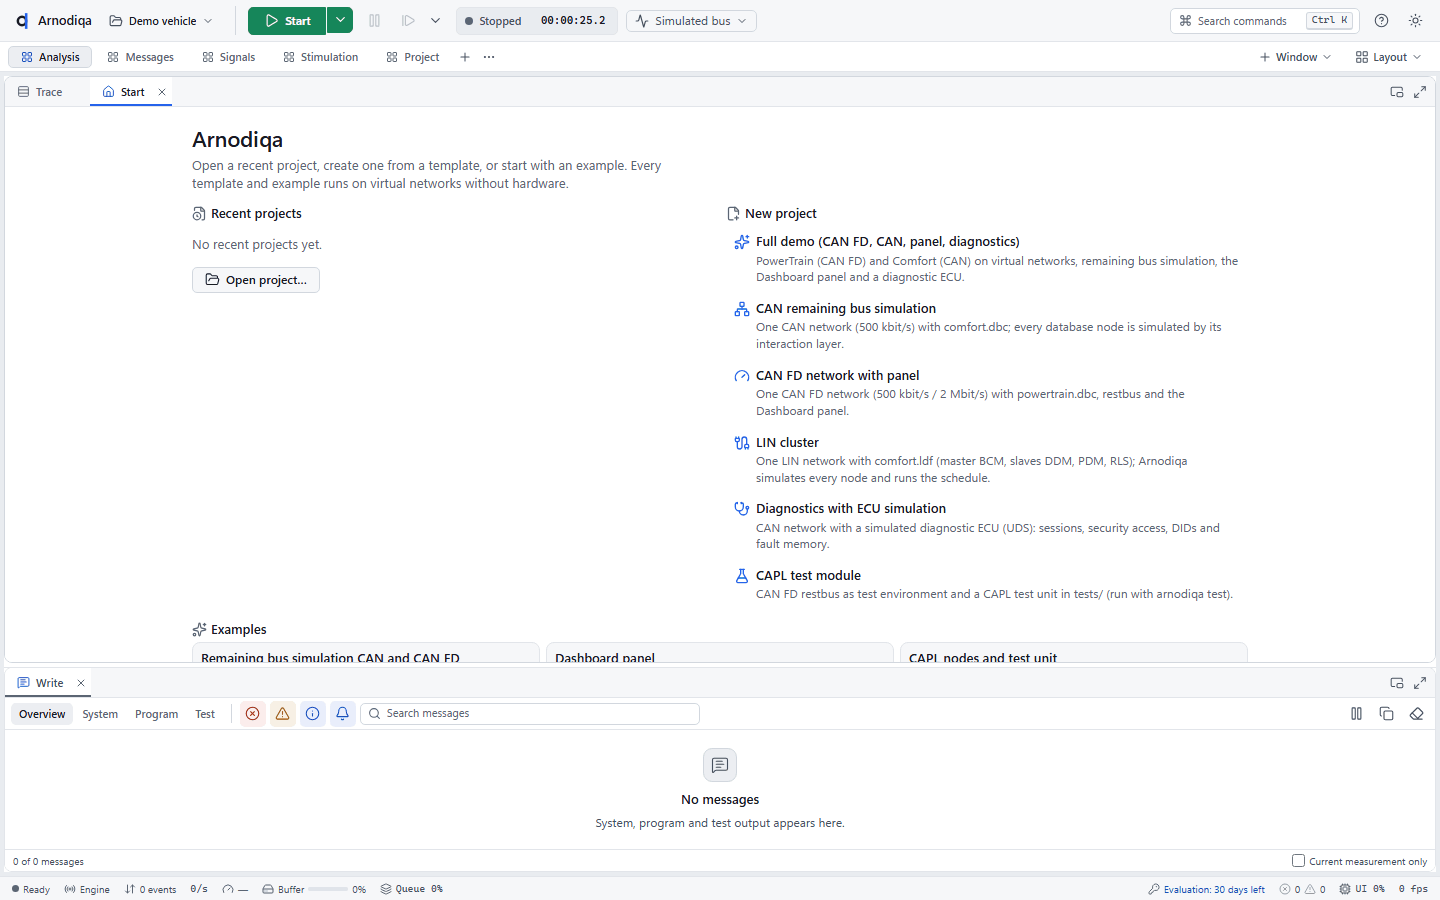Maximize the Write panel with the expand arrows
1440x900 pixels.
point(1420,683)
